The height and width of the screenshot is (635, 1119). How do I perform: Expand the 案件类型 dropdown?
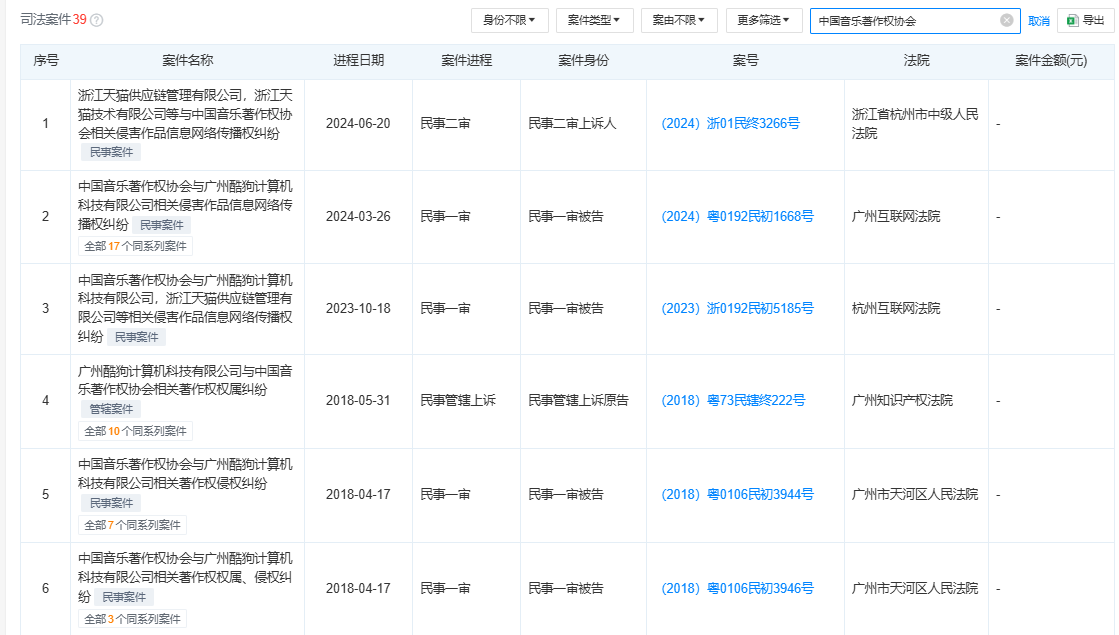594,20
